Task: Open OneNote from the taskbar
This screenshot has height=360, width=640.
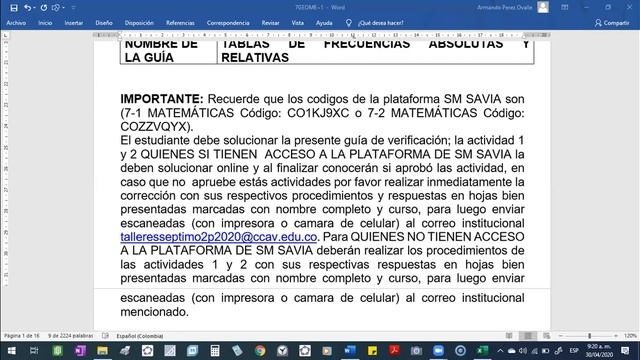Action: click(80, 351)
